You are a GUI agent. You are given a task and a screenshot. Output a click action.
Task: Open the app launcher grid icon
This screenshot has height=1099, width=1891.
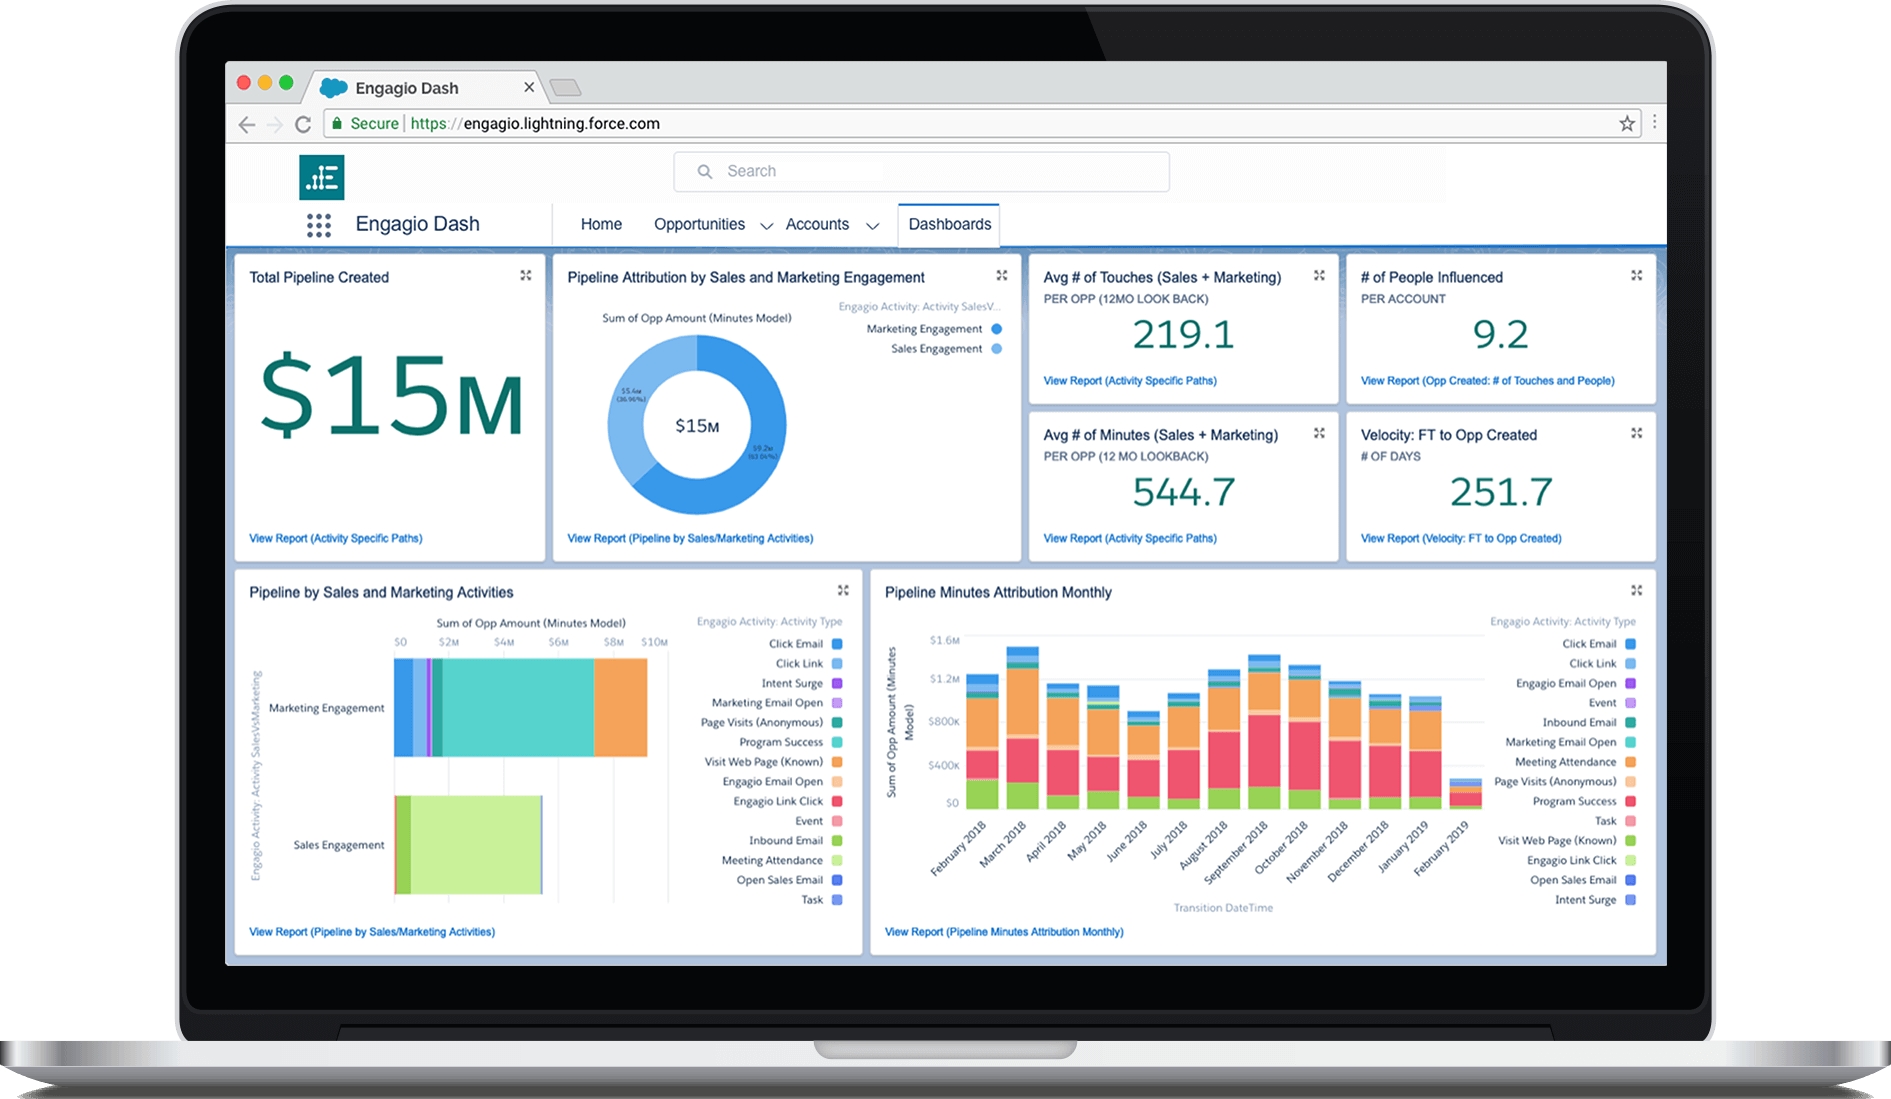click(x=318, y=225)
